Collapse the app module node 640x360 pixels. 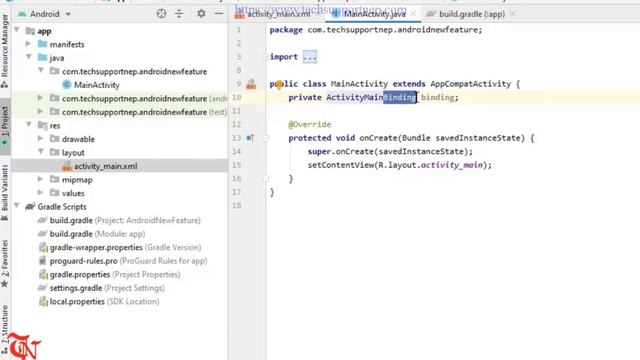pyautogui.click(x=17, y=30)
